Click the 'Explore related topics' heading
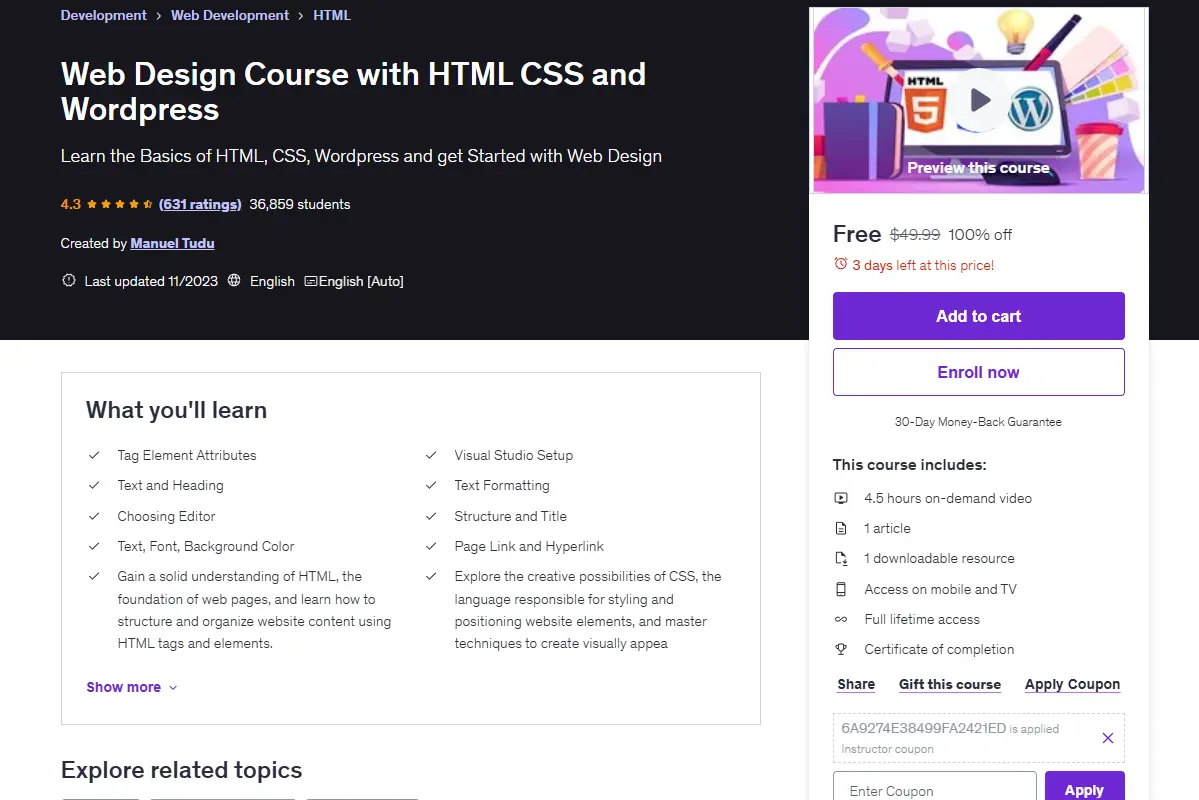The width and height of the screenshot is (1199, 800). click(x=181, y=770)
